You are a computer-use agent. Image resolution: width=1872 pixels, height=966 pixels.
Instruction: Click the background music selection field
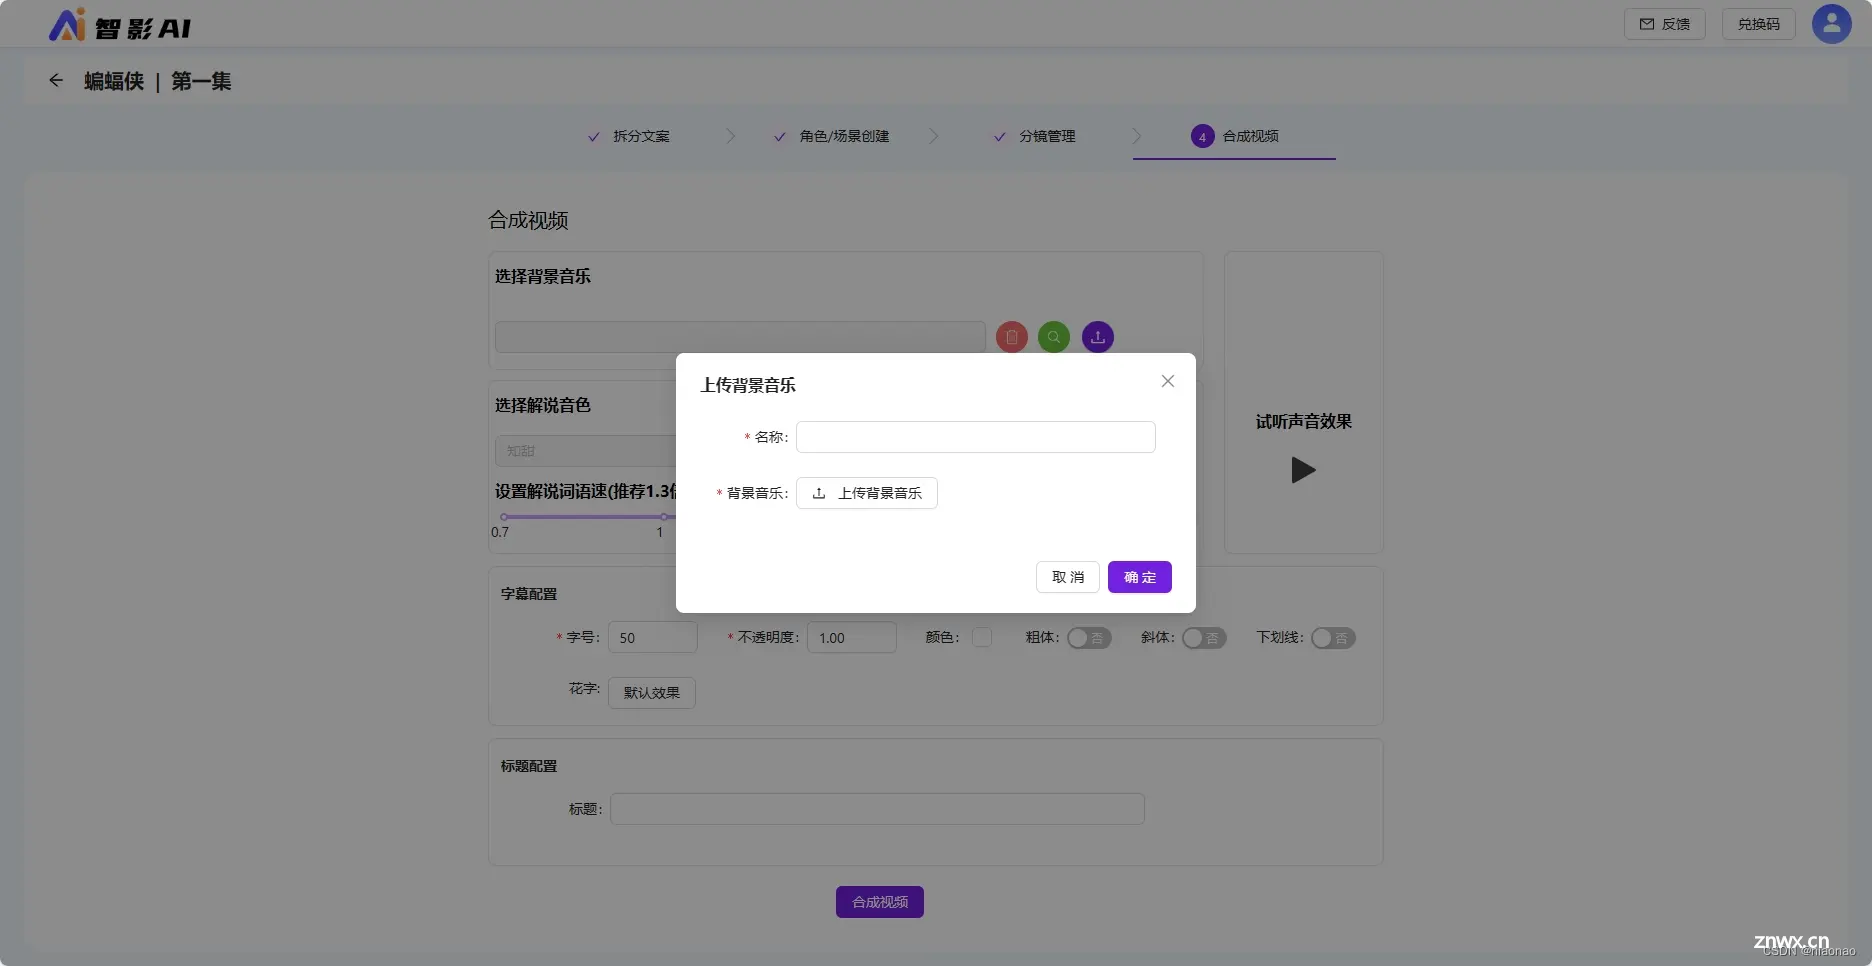740,337
